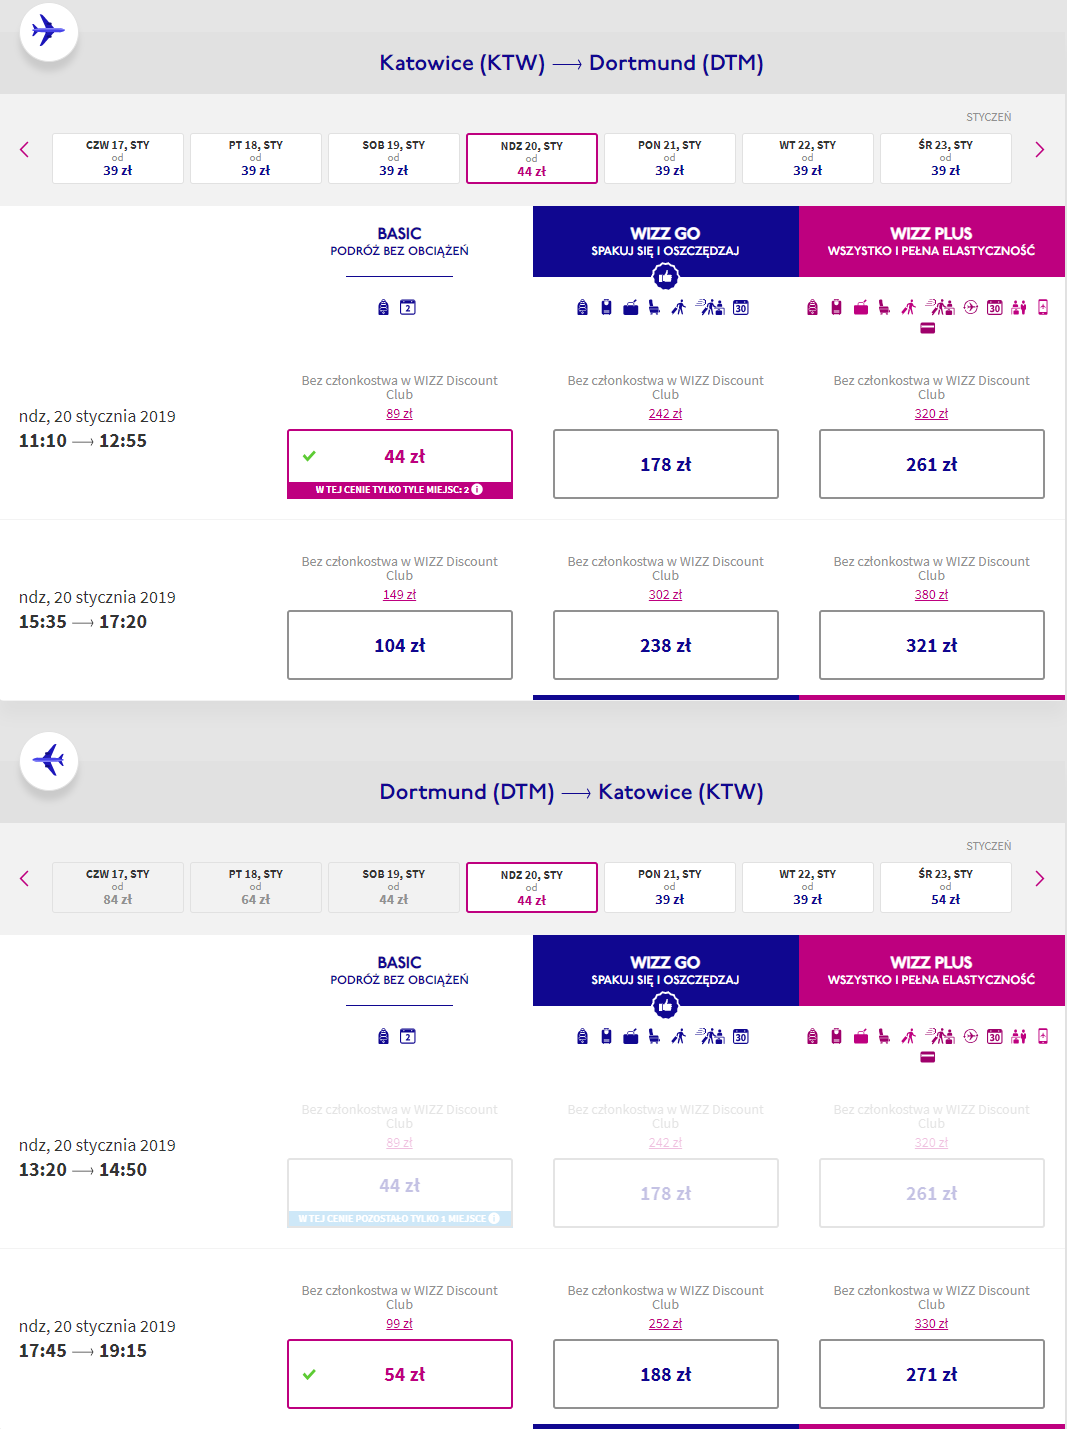1067x1429 pixels.
Task: Click the outbound BASIC backpack carry-on icon
Action: tap(383, 307)
